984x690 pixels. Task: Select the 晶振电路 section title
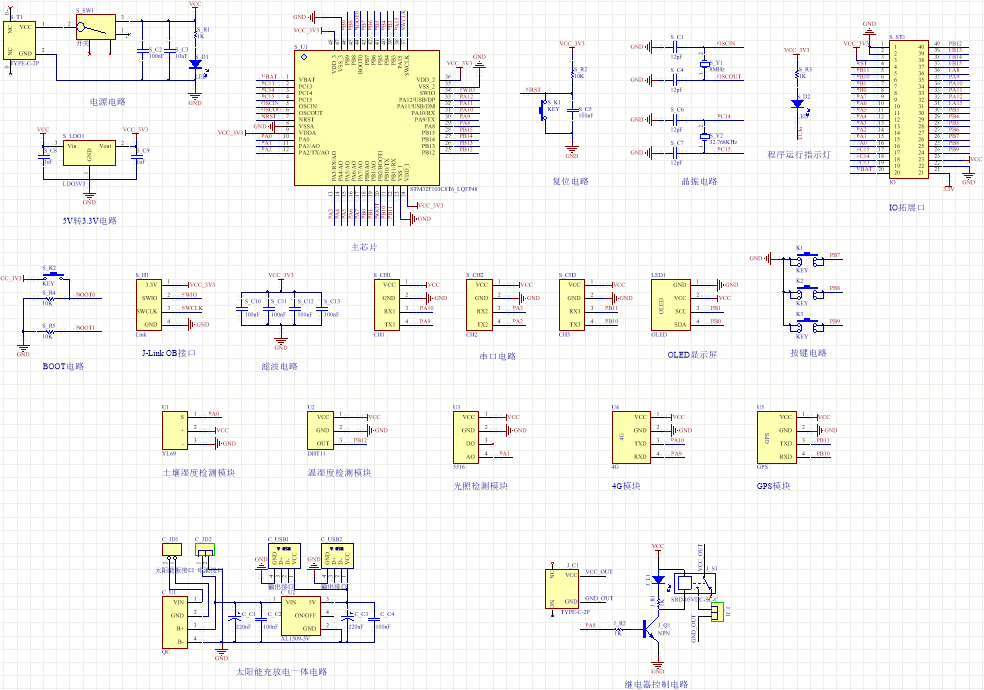point(700,181)
